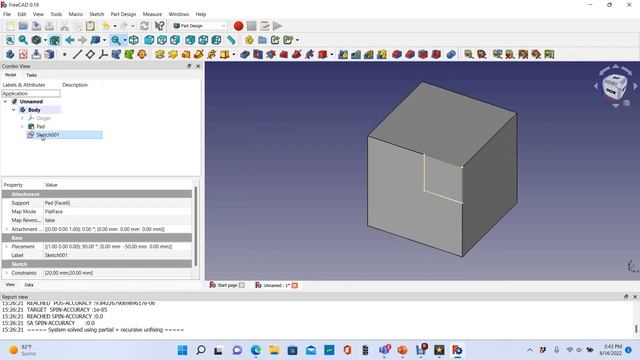The image size is (640, 360).
Task: Open the Part Design workbench dropdown
Action: pyautogui.click(x=199, y=26)
